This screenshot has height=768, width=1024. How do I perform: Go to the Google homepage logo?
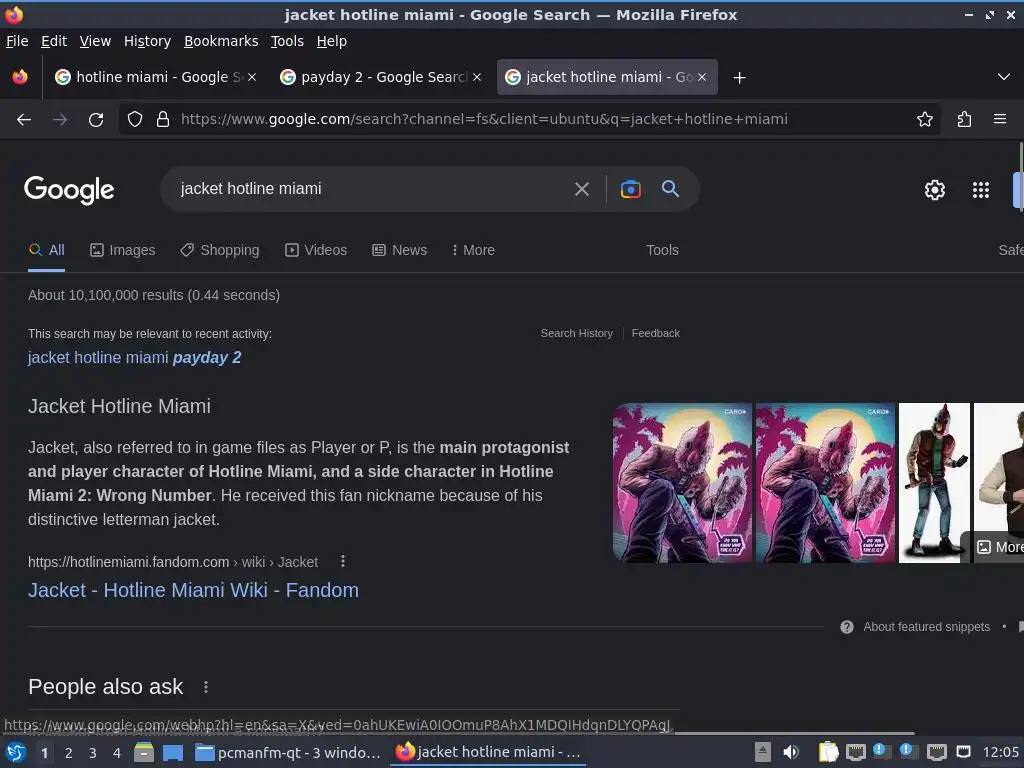click(69, 190)
